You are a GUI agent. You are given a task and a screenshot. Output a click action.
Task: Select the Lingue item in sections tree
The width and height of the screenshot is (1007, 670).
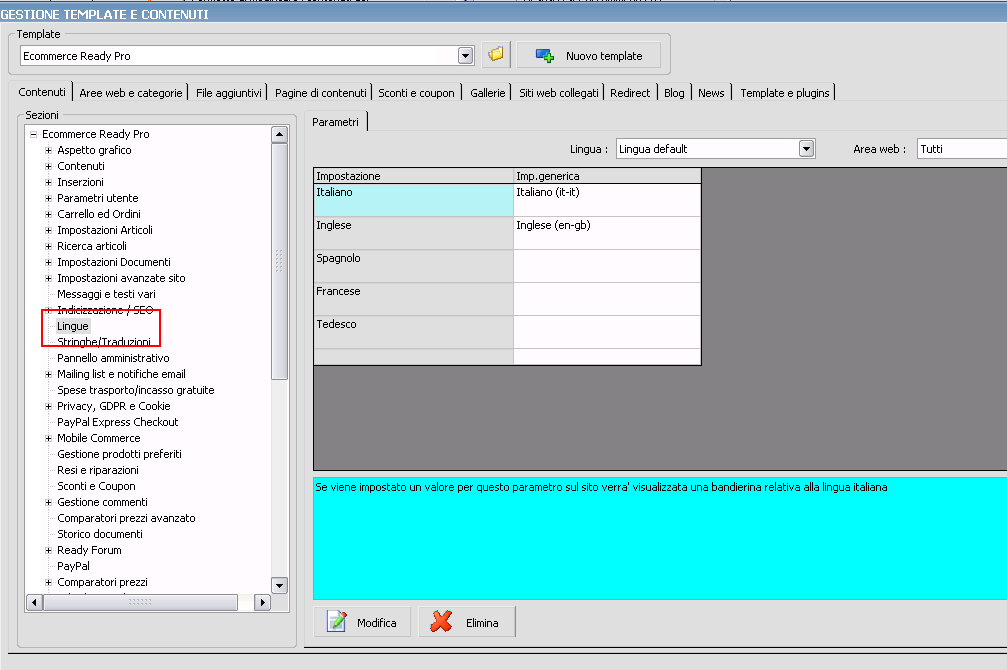pos(73,326)
